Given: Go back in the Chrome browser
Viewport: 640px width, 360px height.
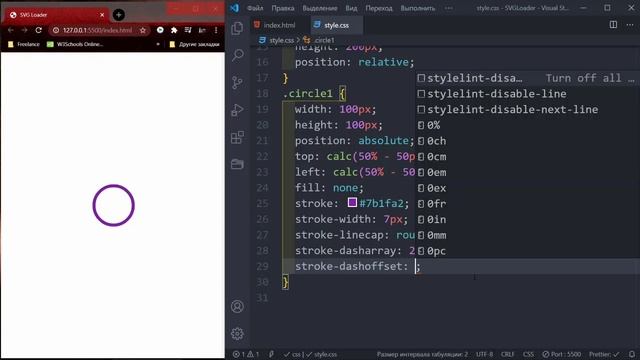Looking at the screenshot, I should tap(11, 30).
